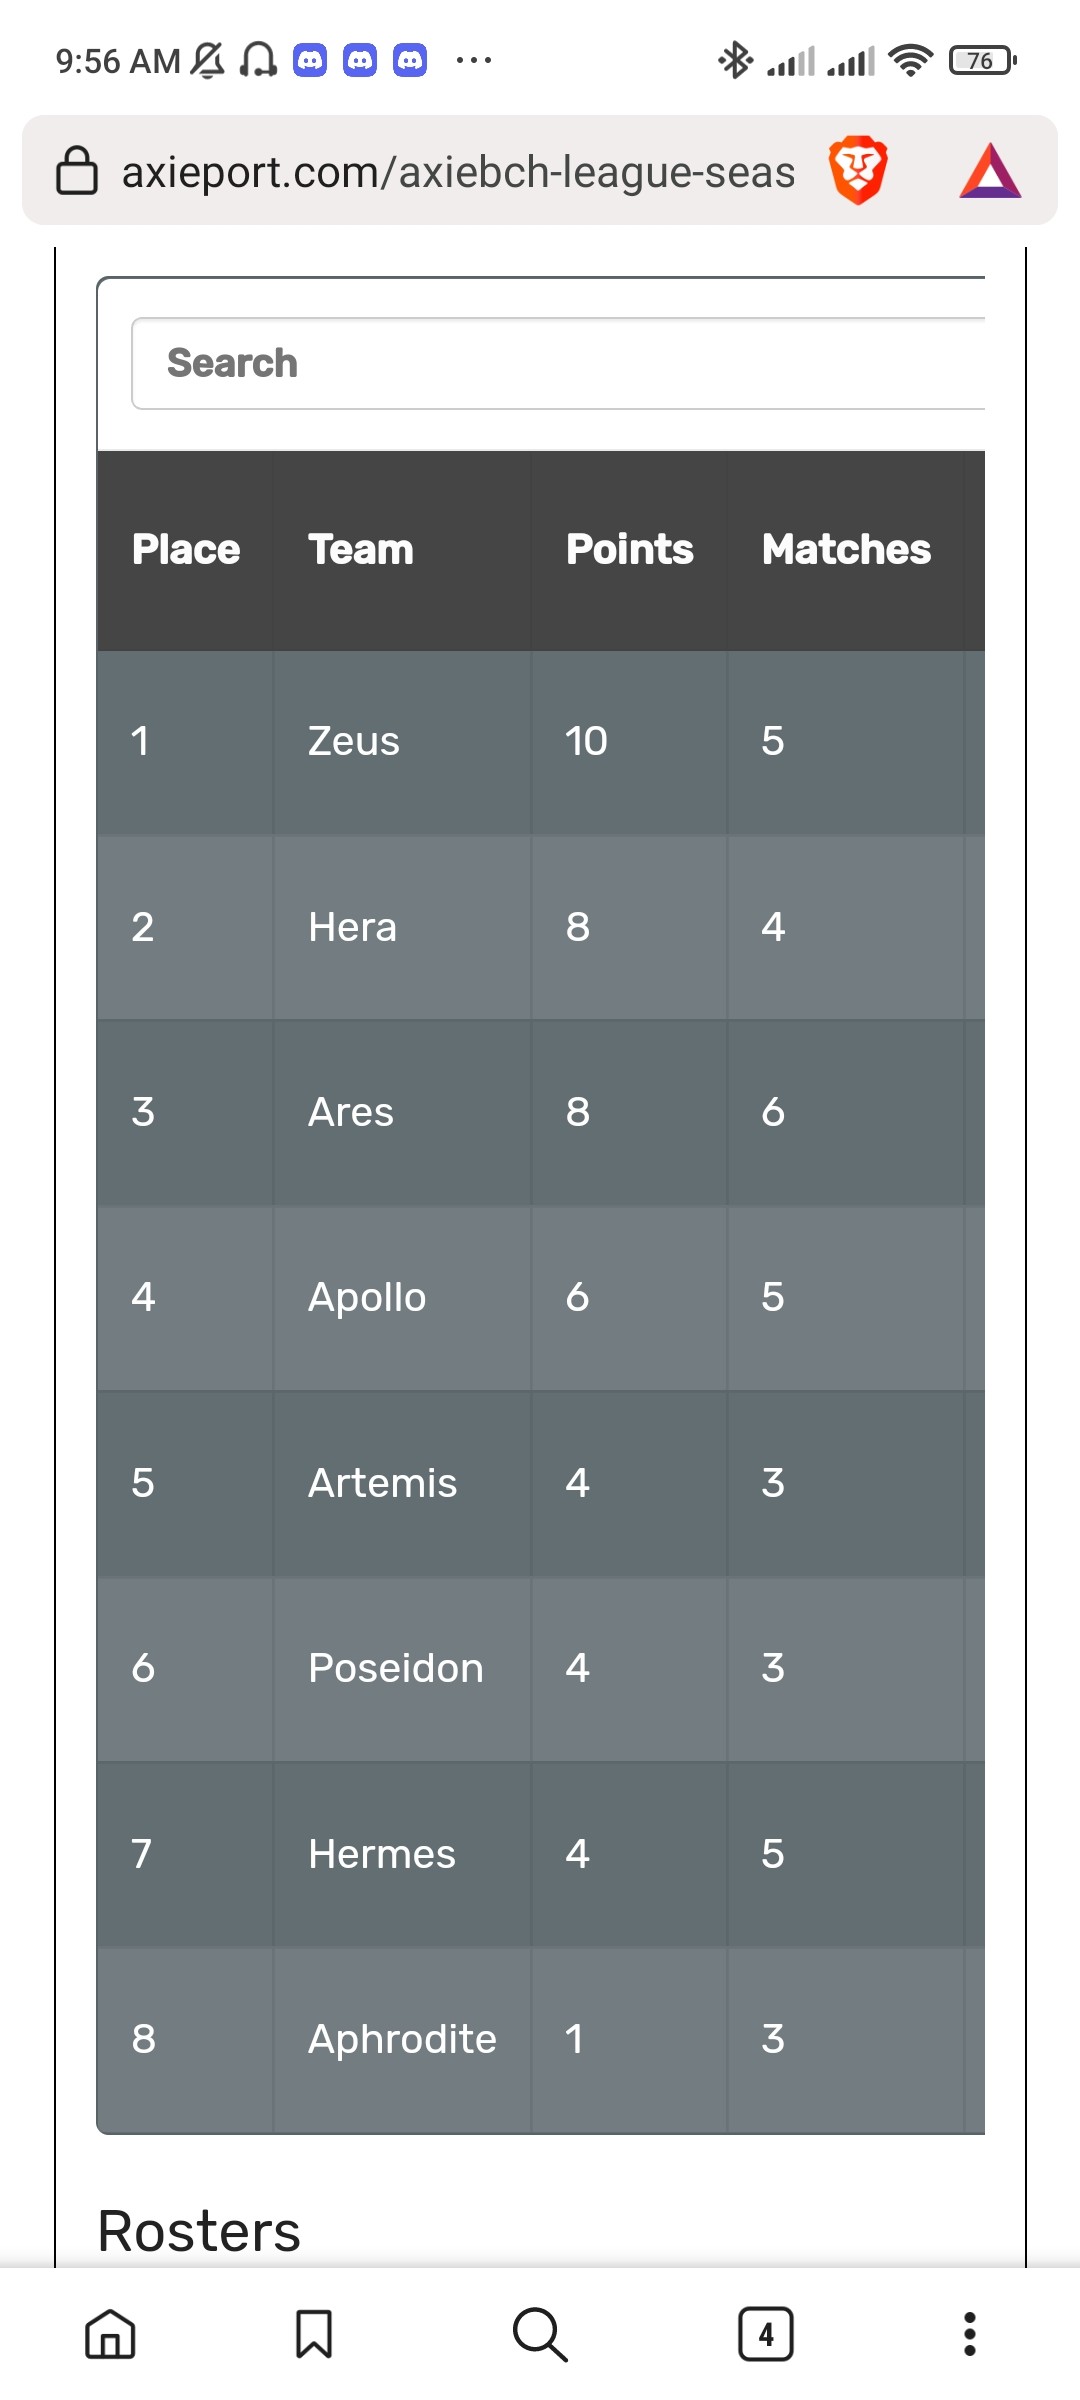Open the bookmarks icon in bottom bar
The width and height of the screenshot is (1080, 2400).
314,2334
